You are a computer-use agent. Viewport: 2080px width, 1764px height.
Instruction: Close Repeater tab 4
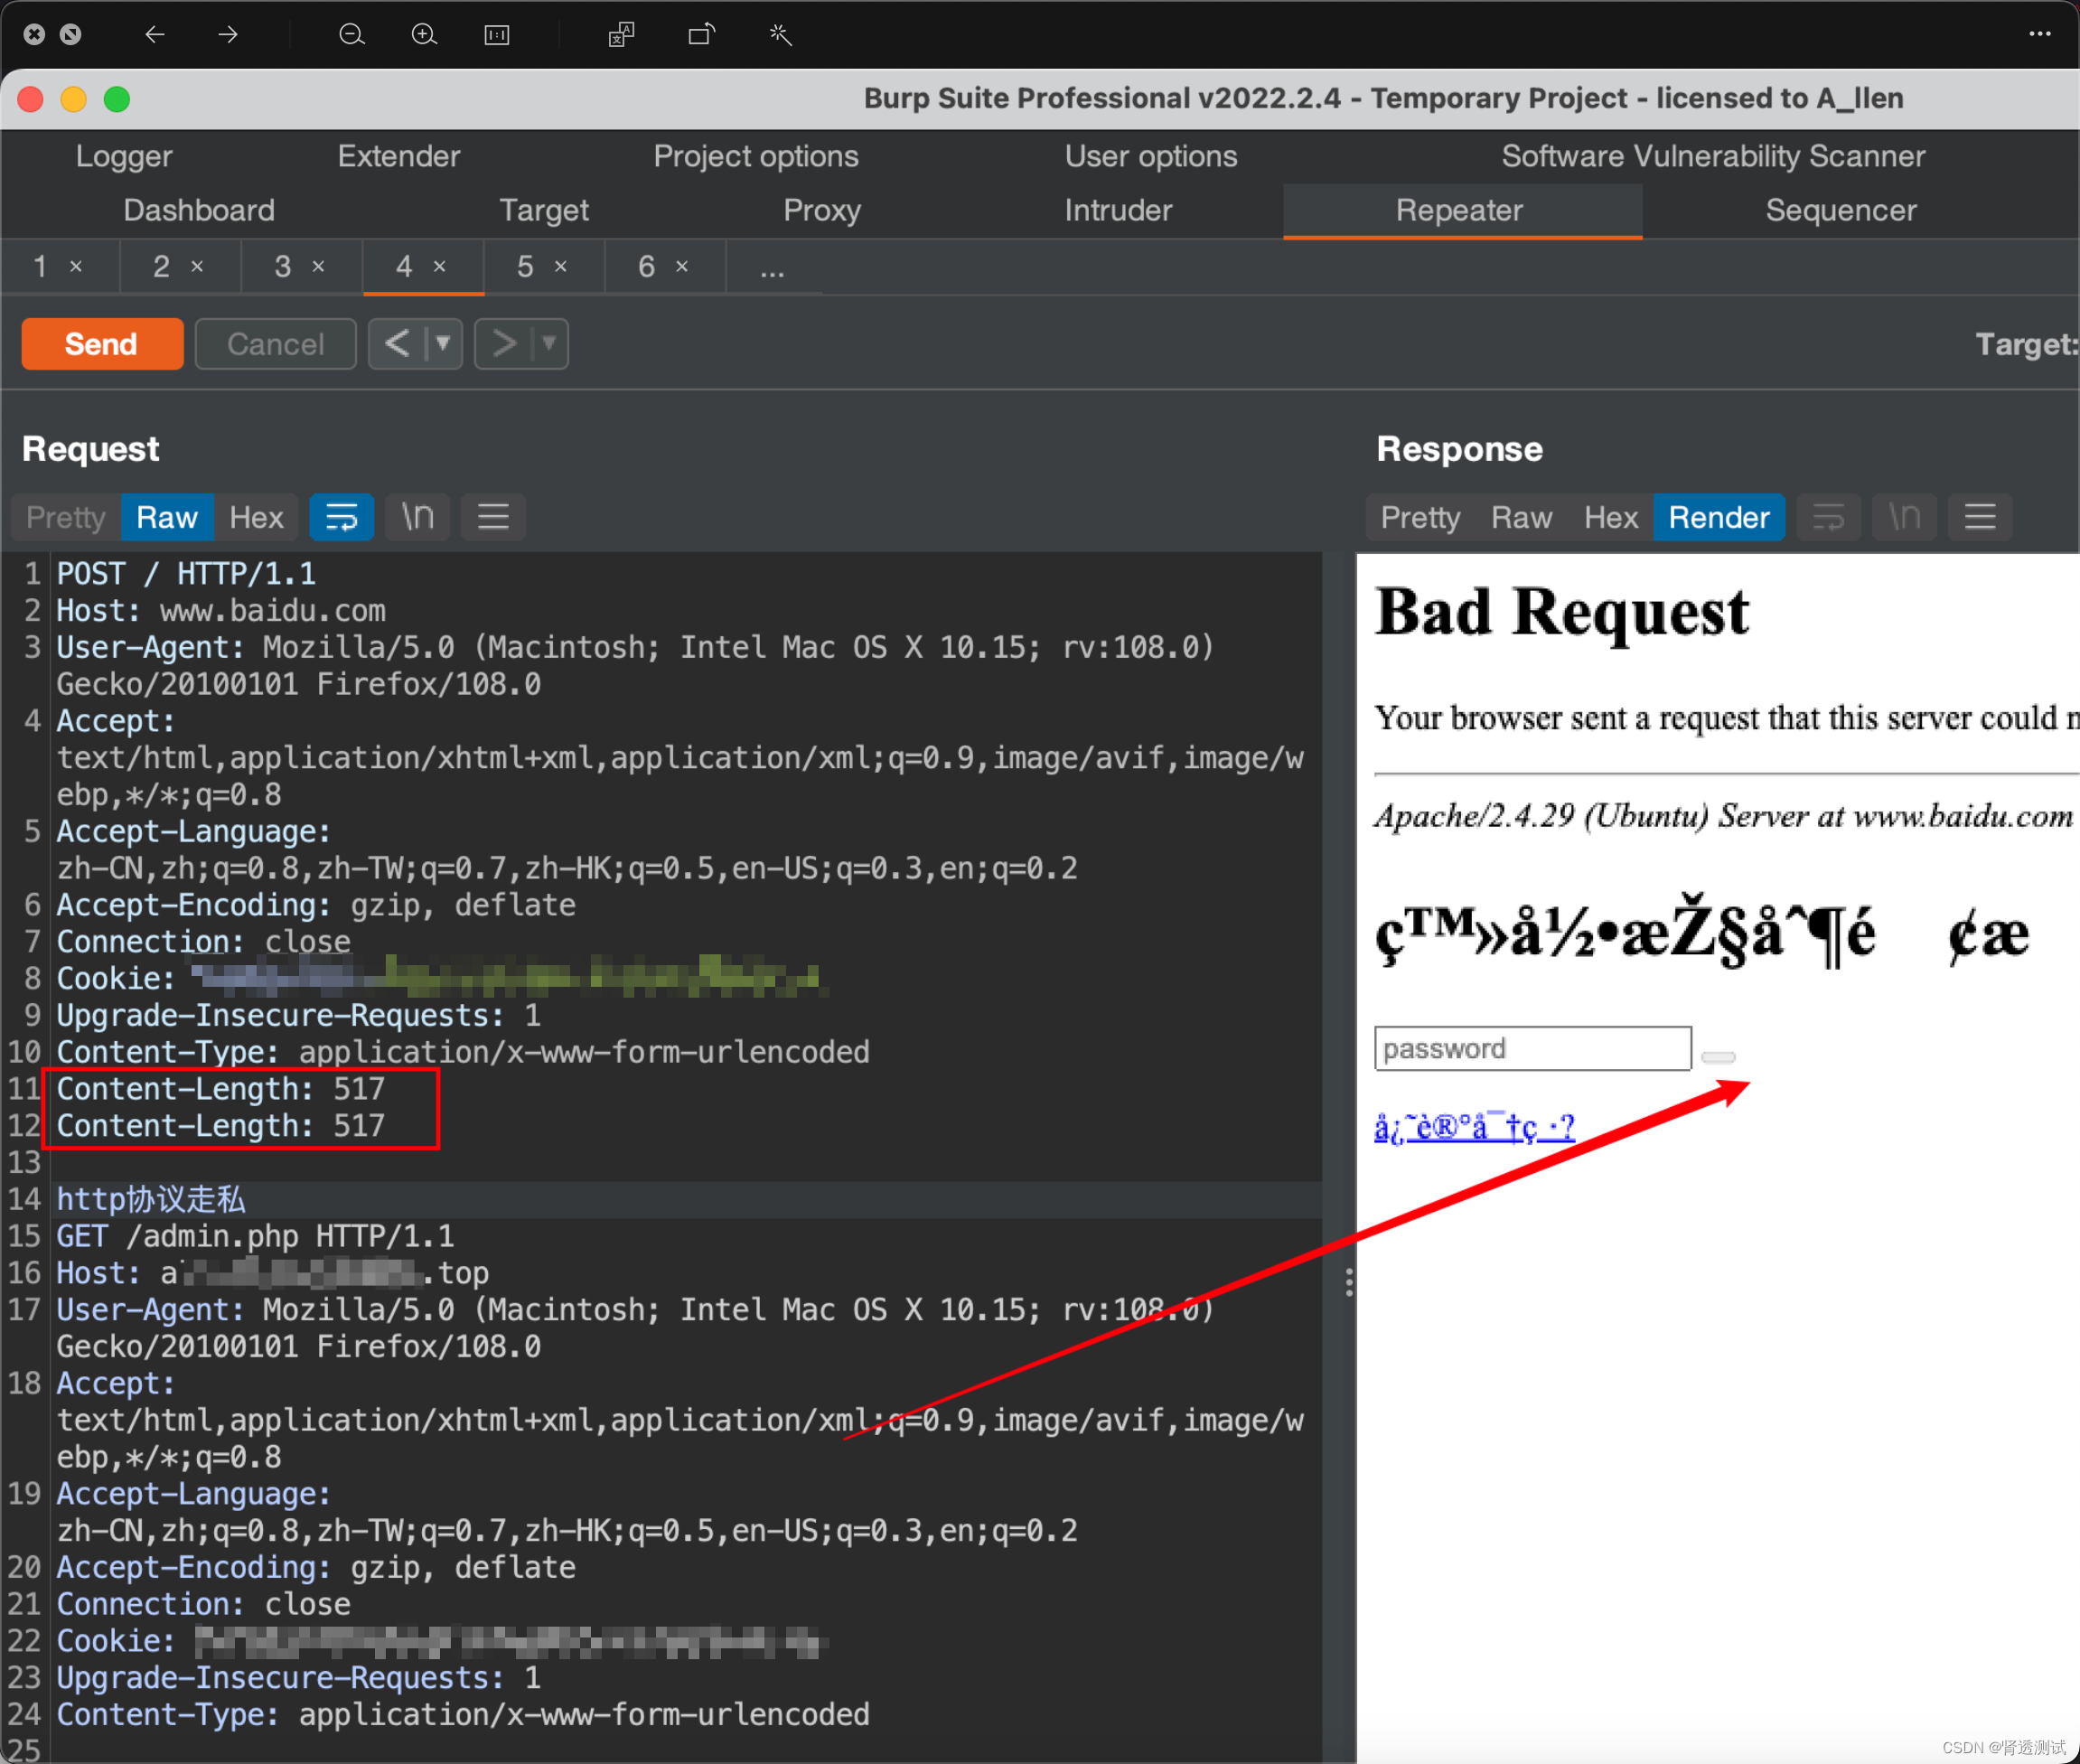(439, 267)
